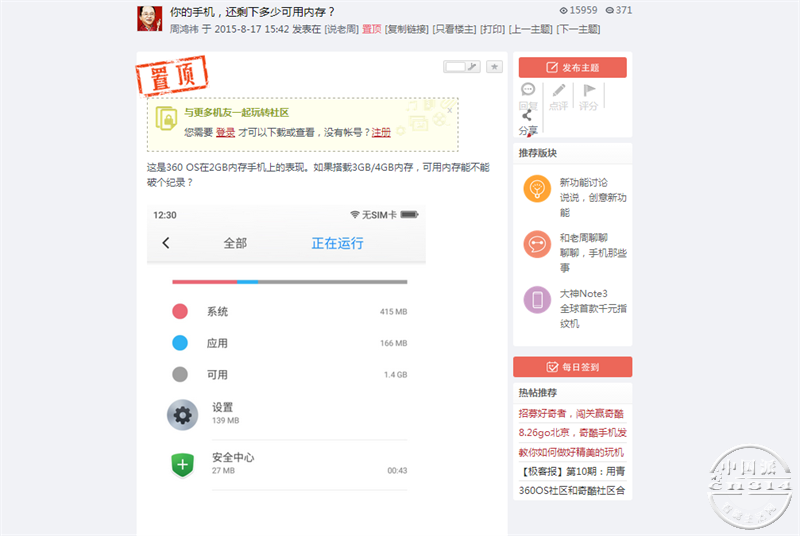Click the 每日签到 button
Image resolution: width=800 pixels, height=536 pixels.
572,367
